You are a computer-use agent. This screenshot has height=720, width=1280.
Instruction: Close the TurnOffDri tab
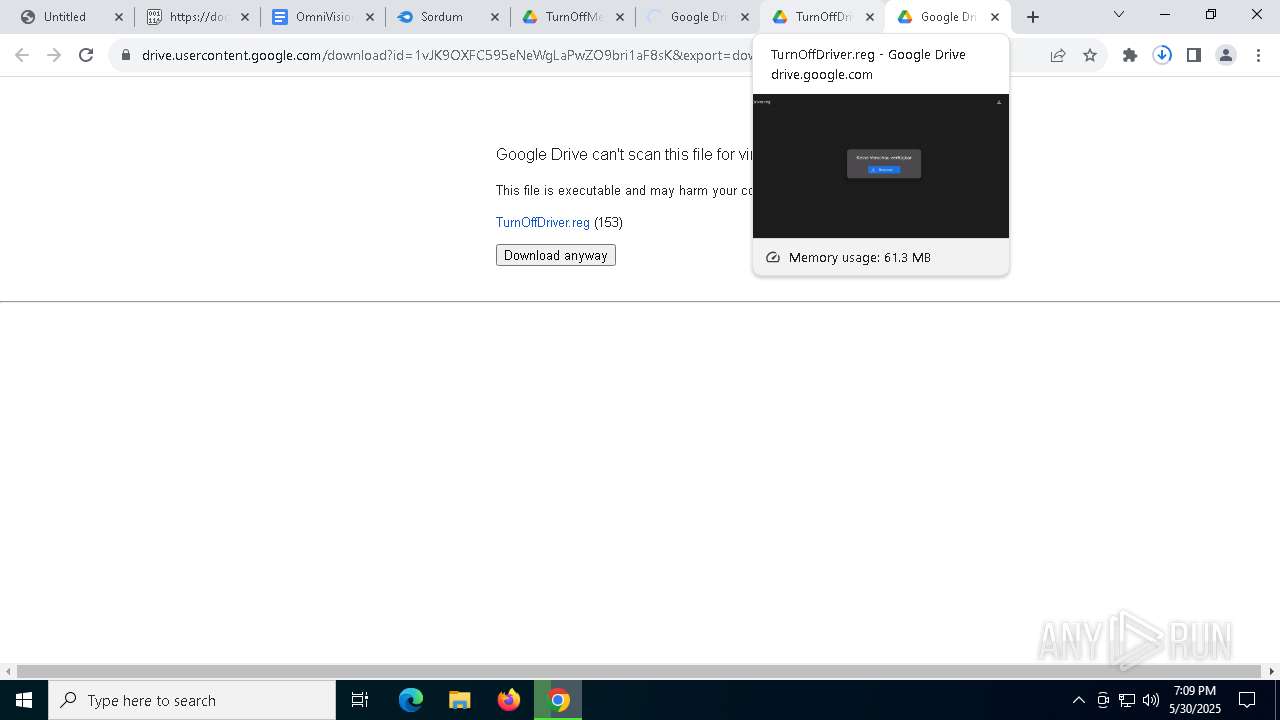[870, 17]
